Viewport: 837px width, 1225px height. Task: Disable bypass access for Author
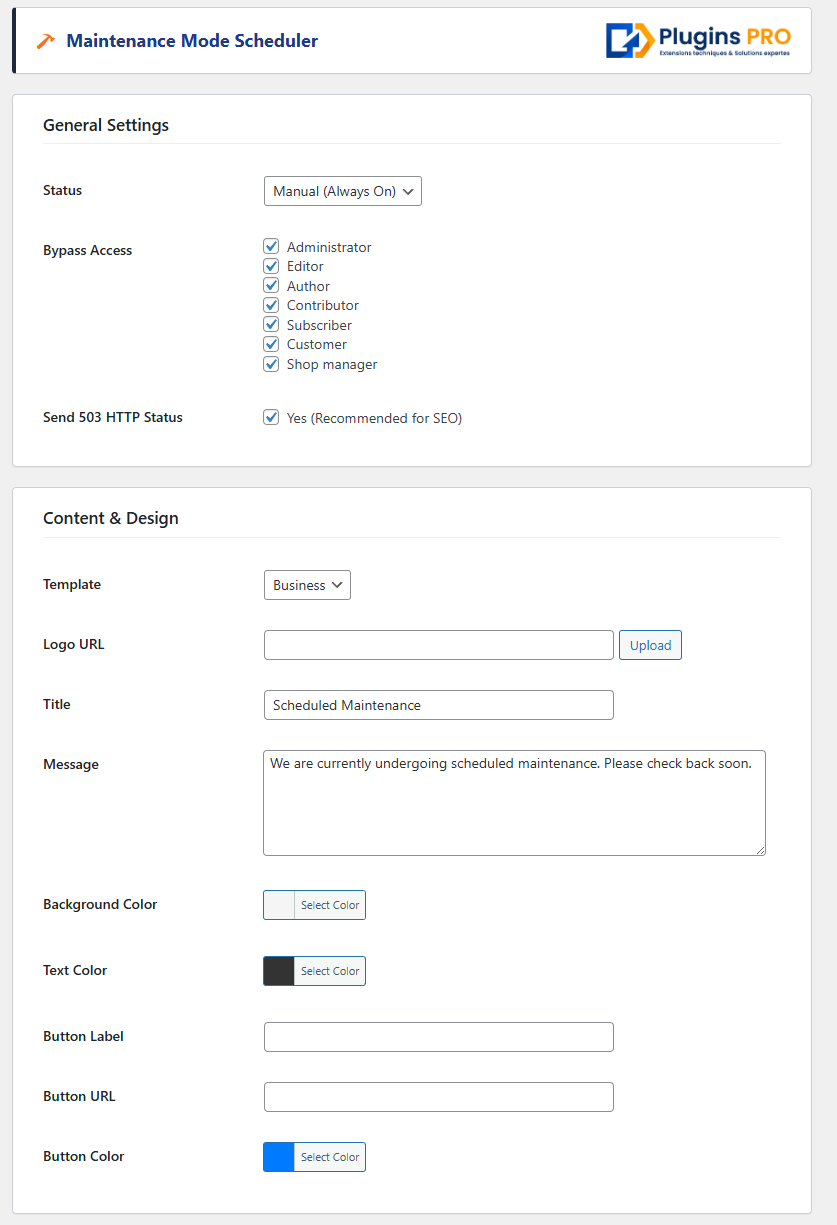[x=271, y=285]
